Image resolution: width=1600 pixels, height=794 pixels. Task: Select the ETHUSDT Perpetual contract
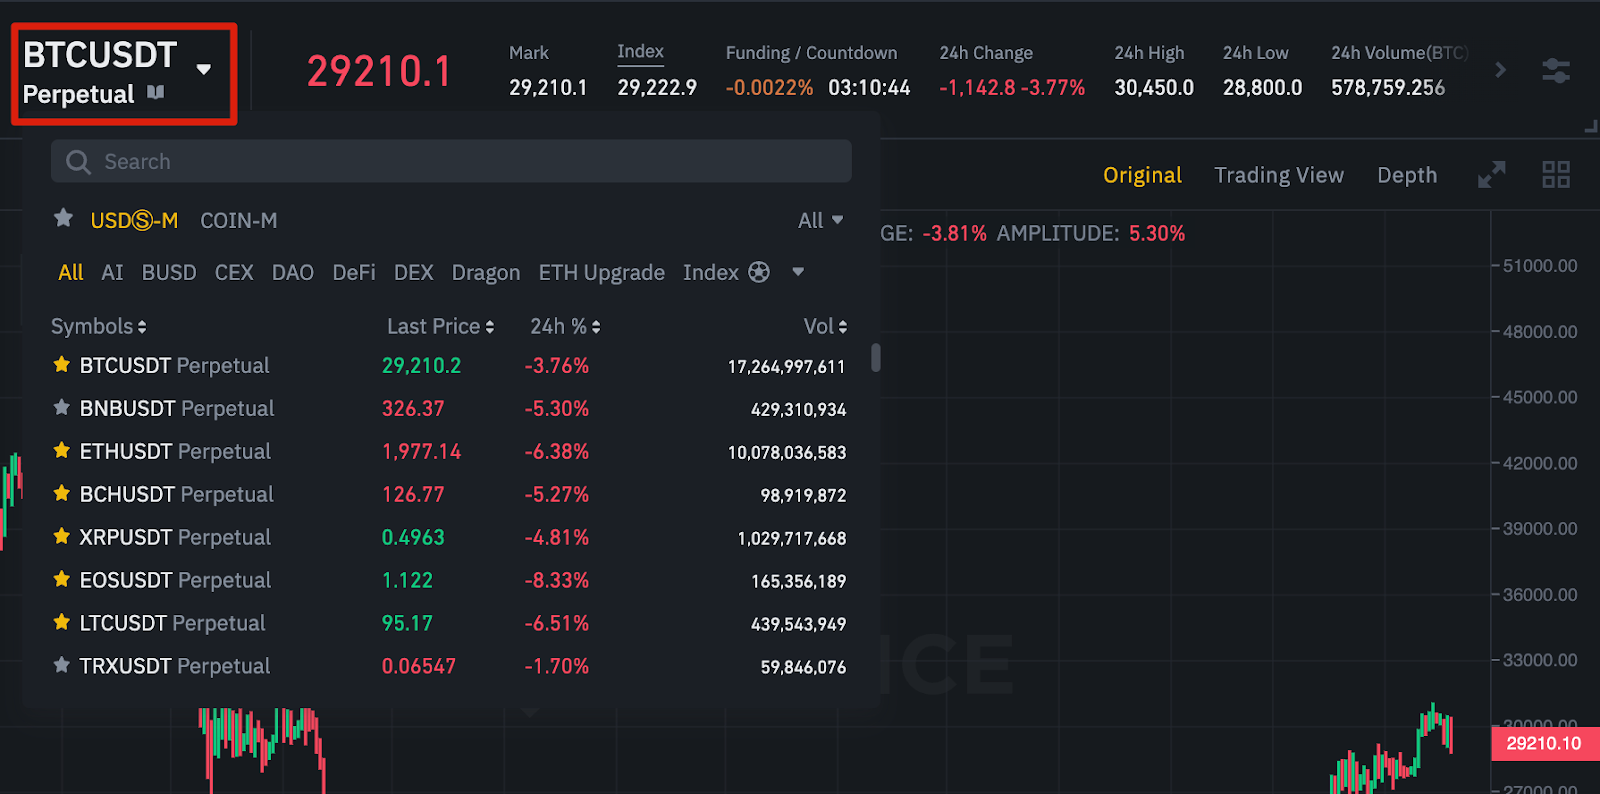coord(175,452)
